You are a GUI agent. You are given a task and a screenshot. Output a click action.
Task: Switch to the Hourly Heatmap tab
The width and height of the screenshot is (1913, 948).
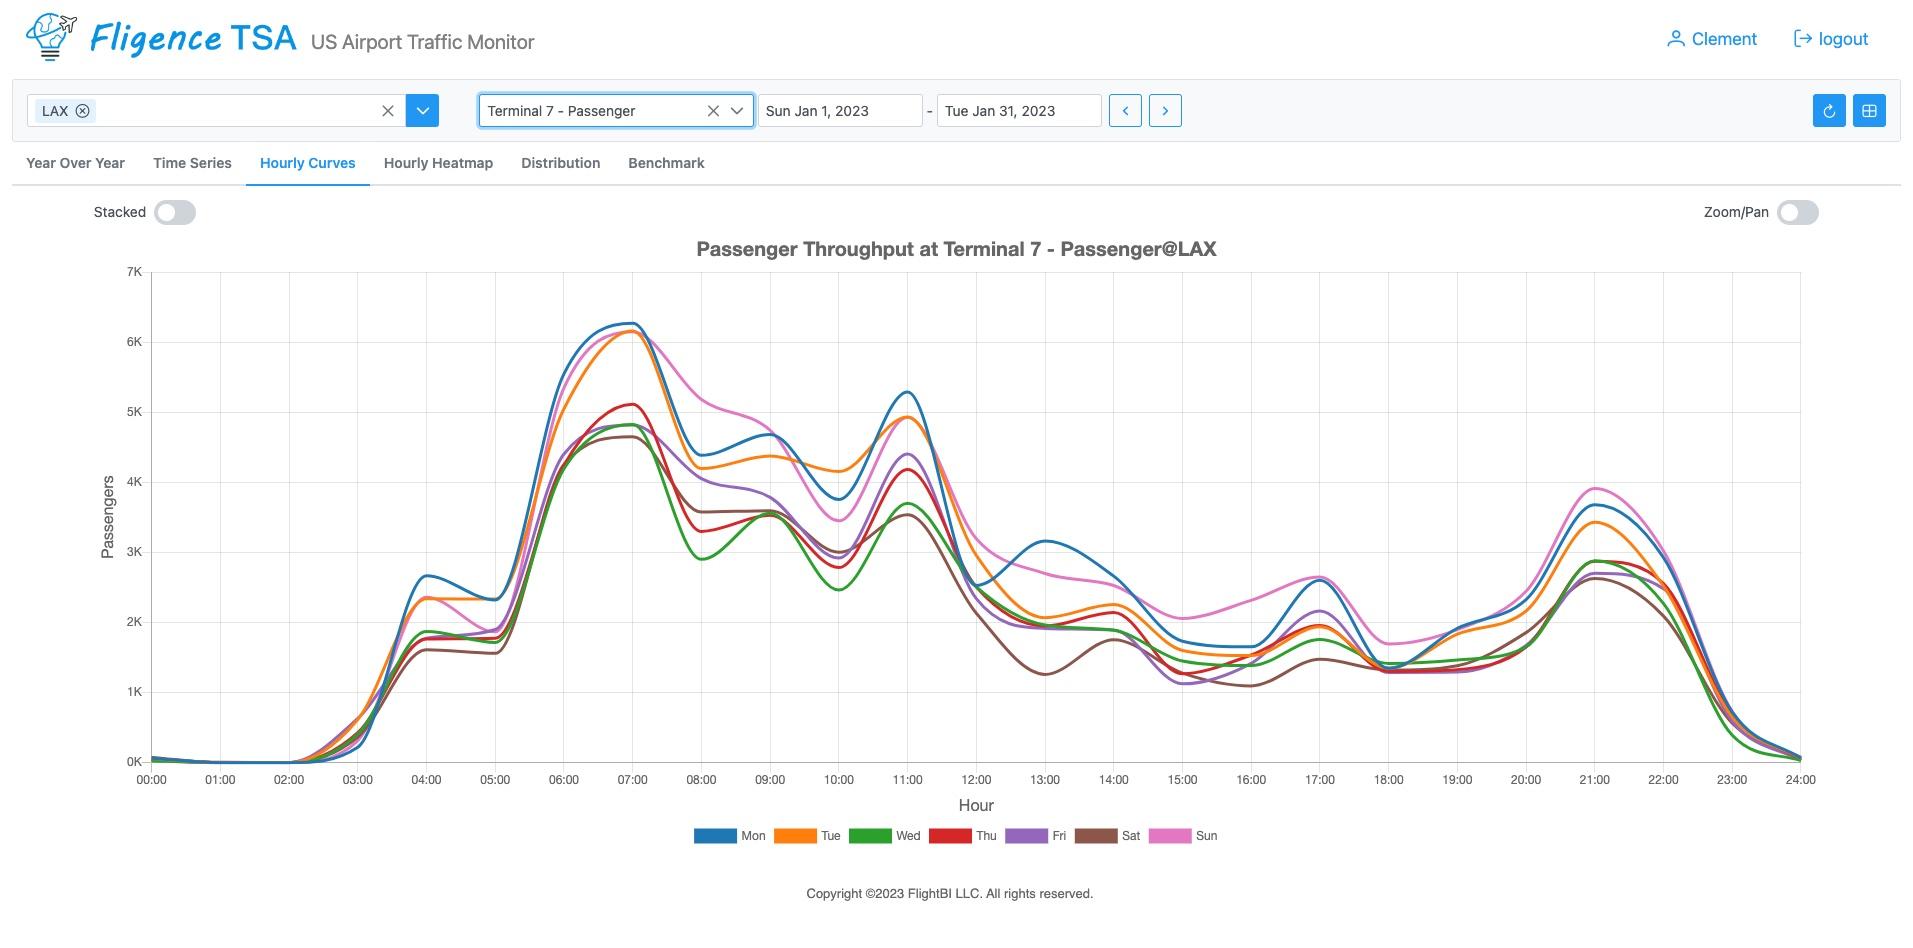[438, 162]
